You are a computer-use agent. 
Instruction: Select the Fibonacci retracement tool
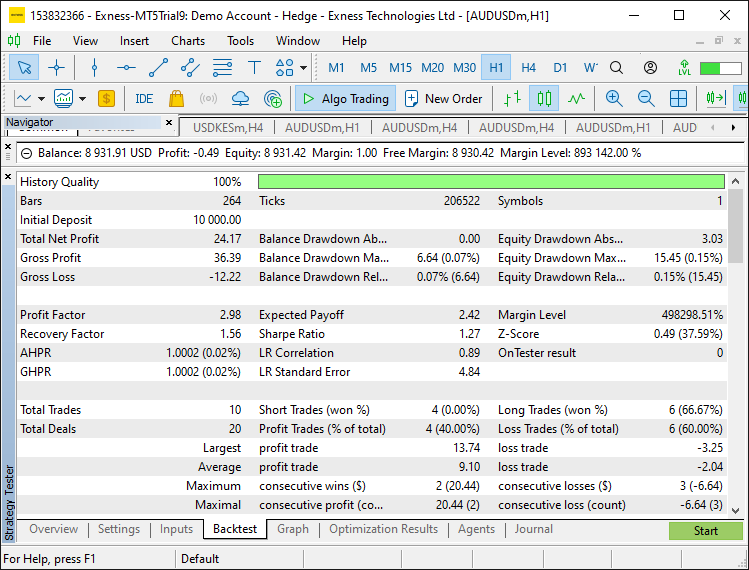222,67
